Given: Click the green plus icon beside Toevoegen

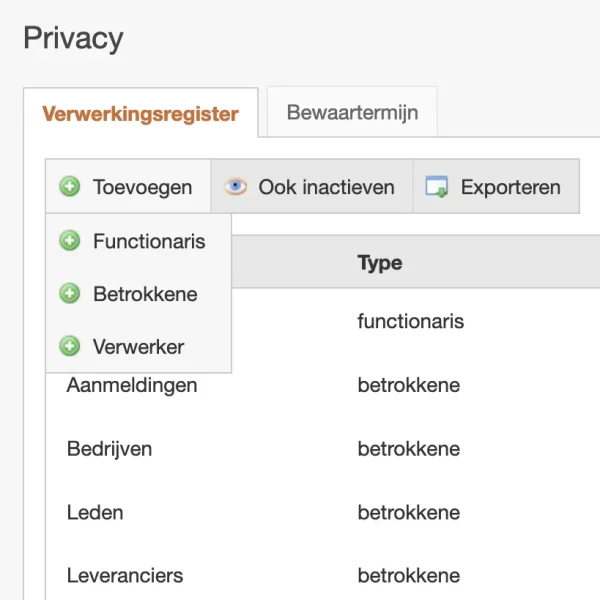Looking at the screenshot, I should coord(70,187).
